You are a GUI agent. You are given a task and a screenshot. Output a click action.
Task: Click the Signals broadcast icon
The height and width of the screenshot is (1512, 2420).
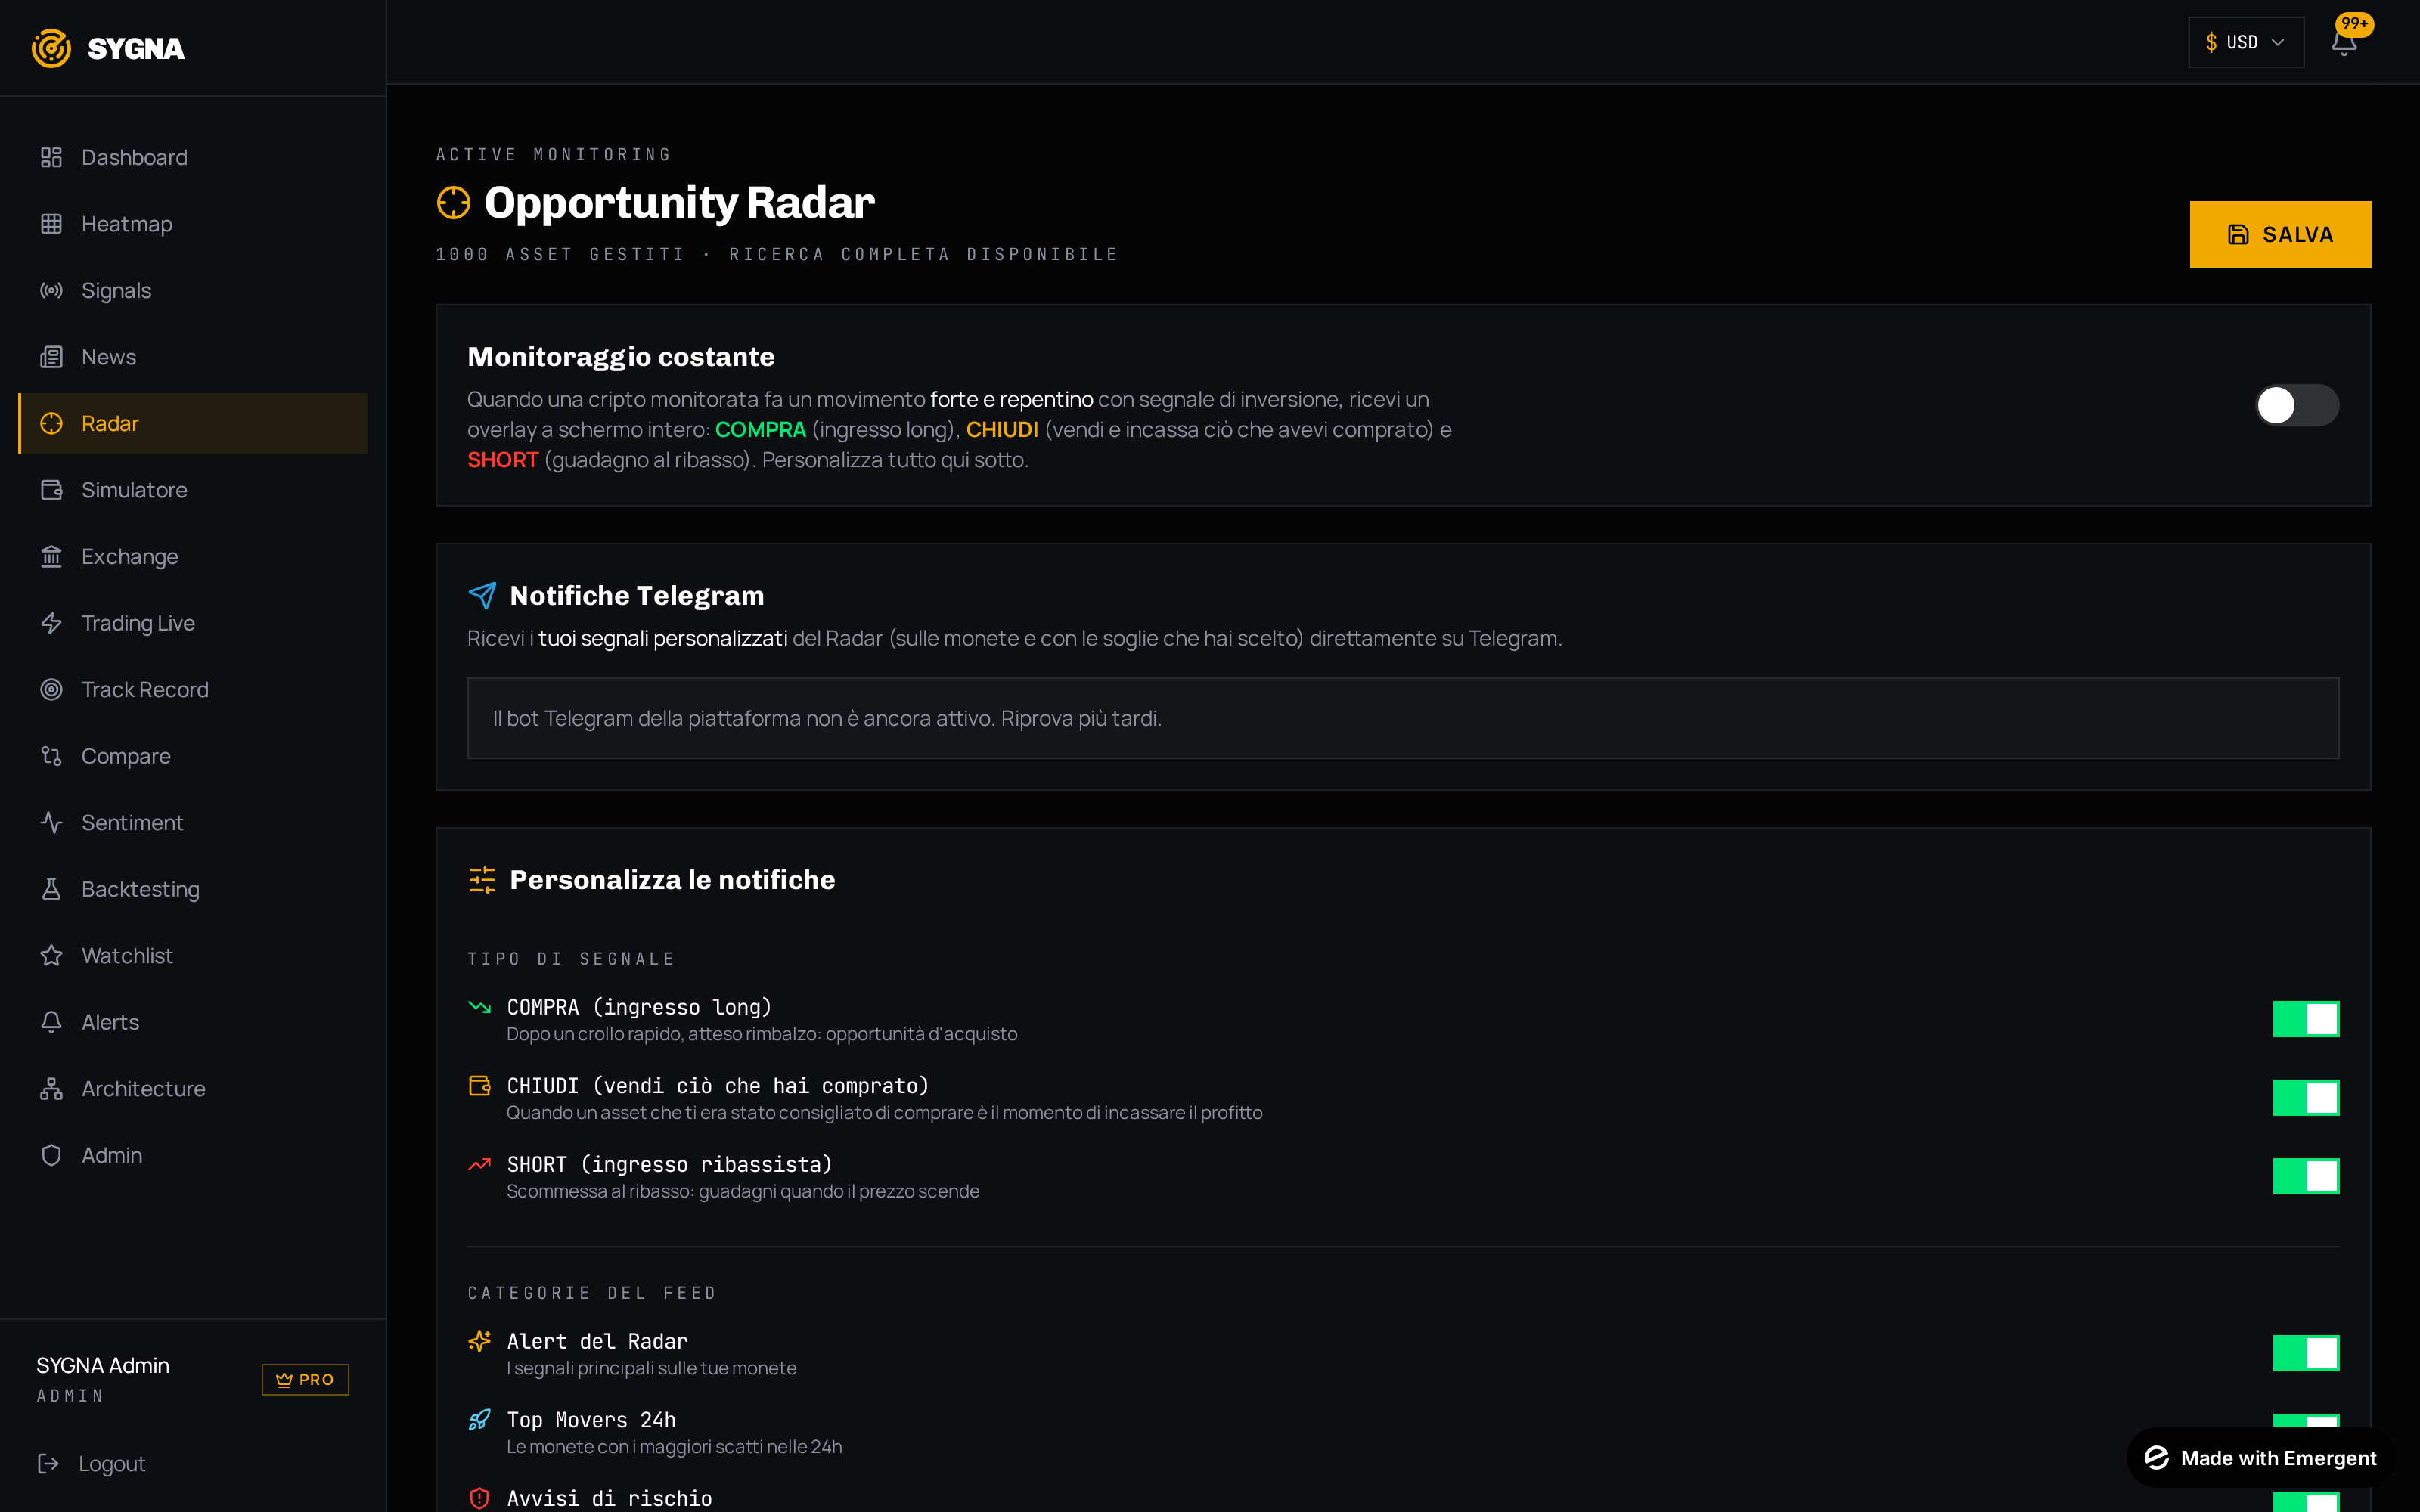[x=51, y=290]
